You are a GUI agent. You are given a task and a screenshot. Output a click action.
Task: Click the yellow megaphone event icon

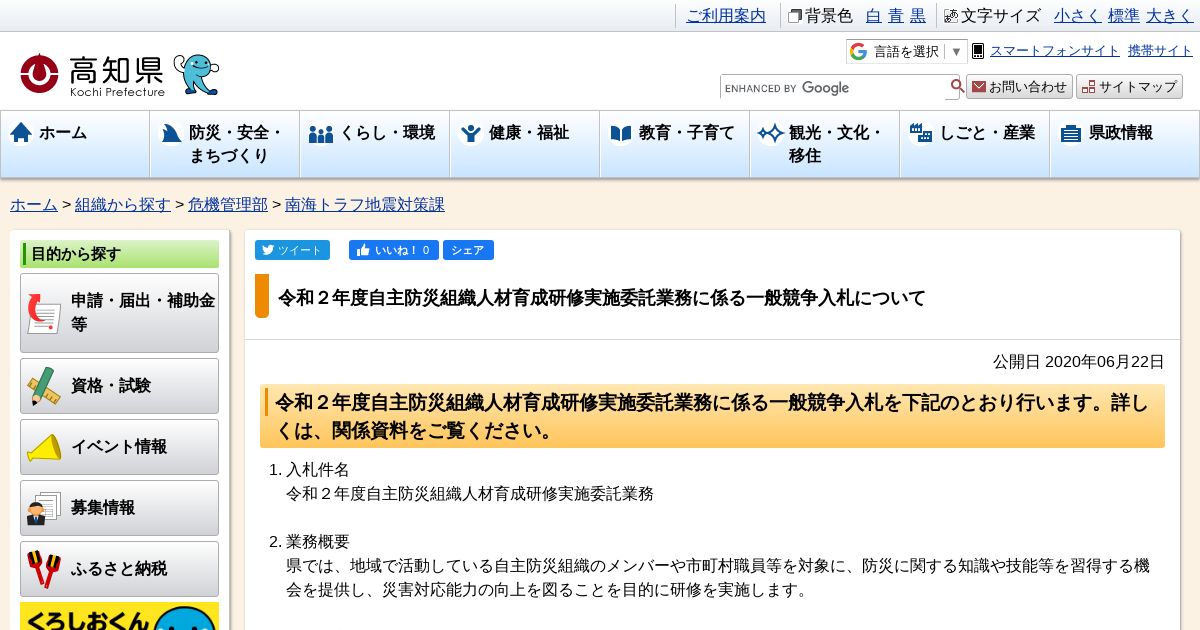tap(44, 447)
